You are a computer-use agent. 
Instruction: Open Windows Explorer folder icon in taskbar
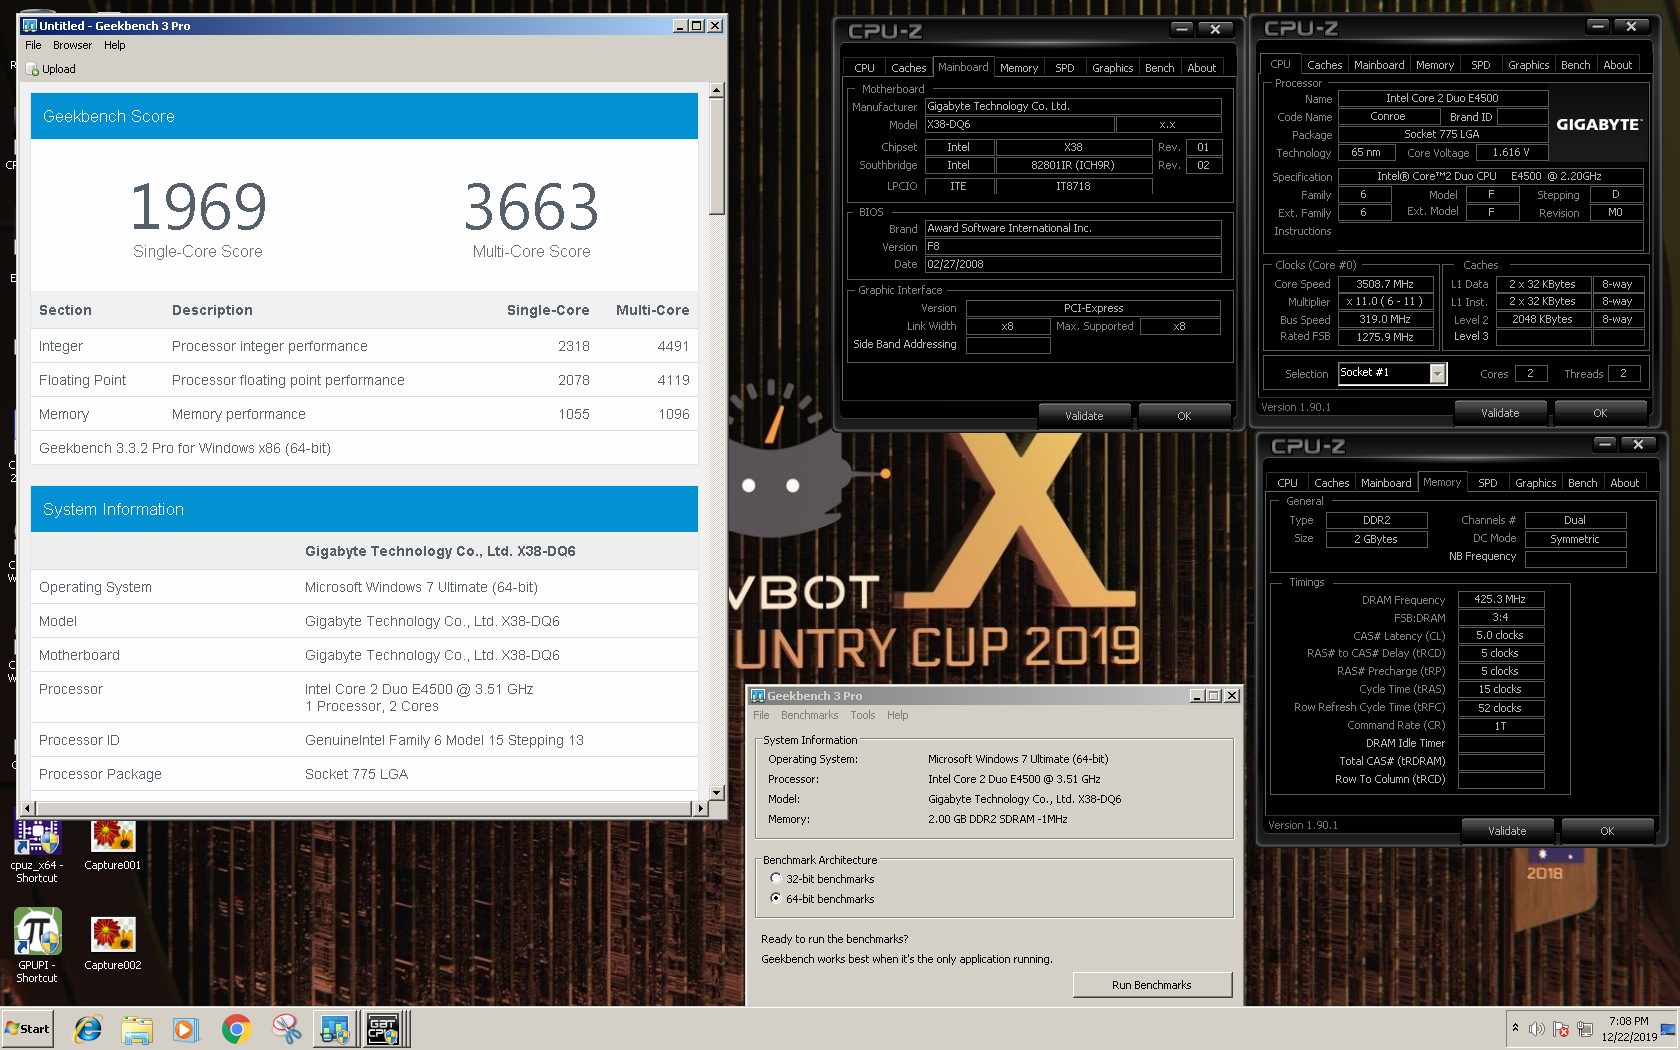click(x=137, y=1029)
